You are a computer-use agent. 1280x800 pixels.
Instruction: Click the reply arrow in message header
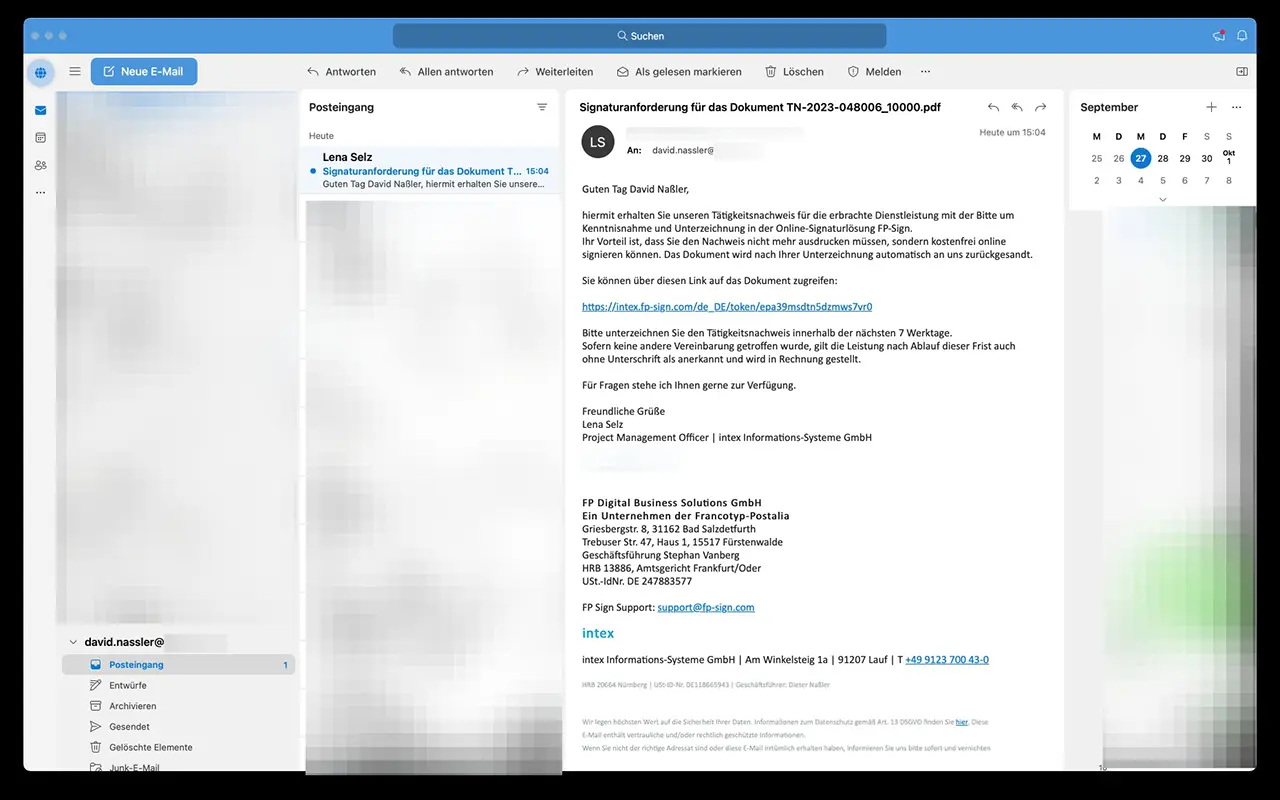pyautogui.click(x=993, y=107)
